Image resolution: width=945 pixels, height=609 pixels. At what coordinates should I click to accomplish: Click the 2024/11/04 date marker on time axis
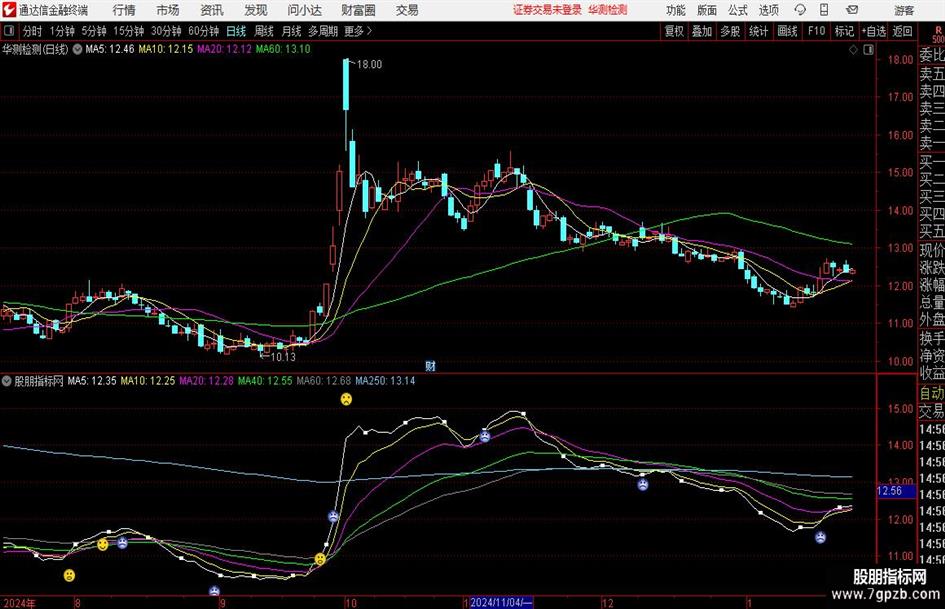point(501,602)
